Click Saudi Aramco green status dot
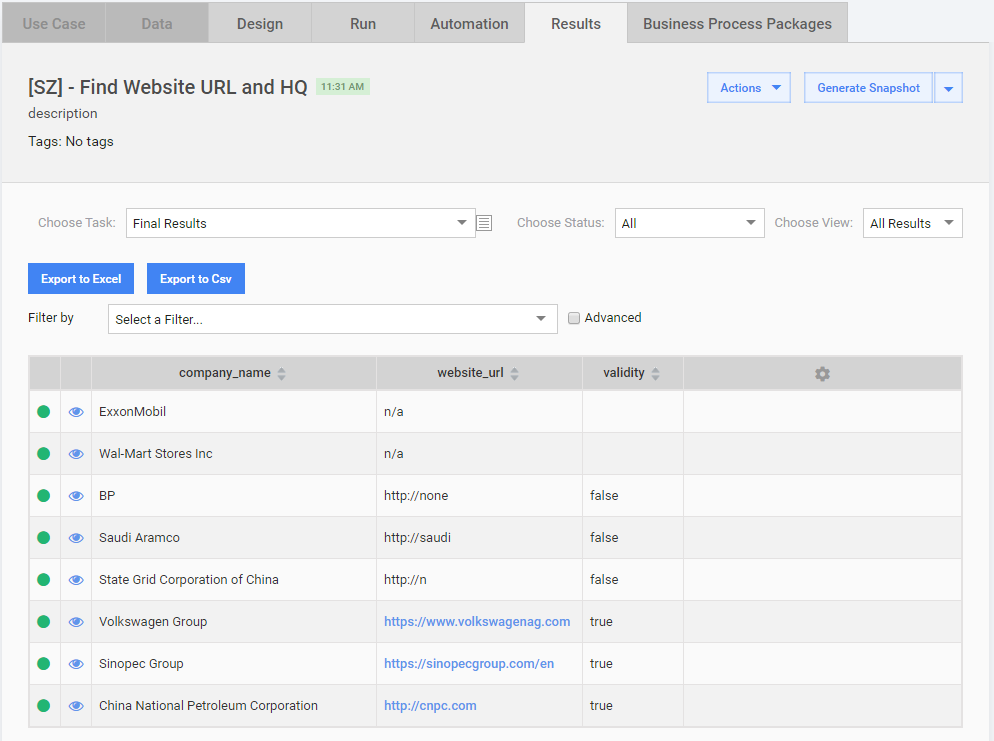This screenshot has height=741, width=994. tap(44, 538)
